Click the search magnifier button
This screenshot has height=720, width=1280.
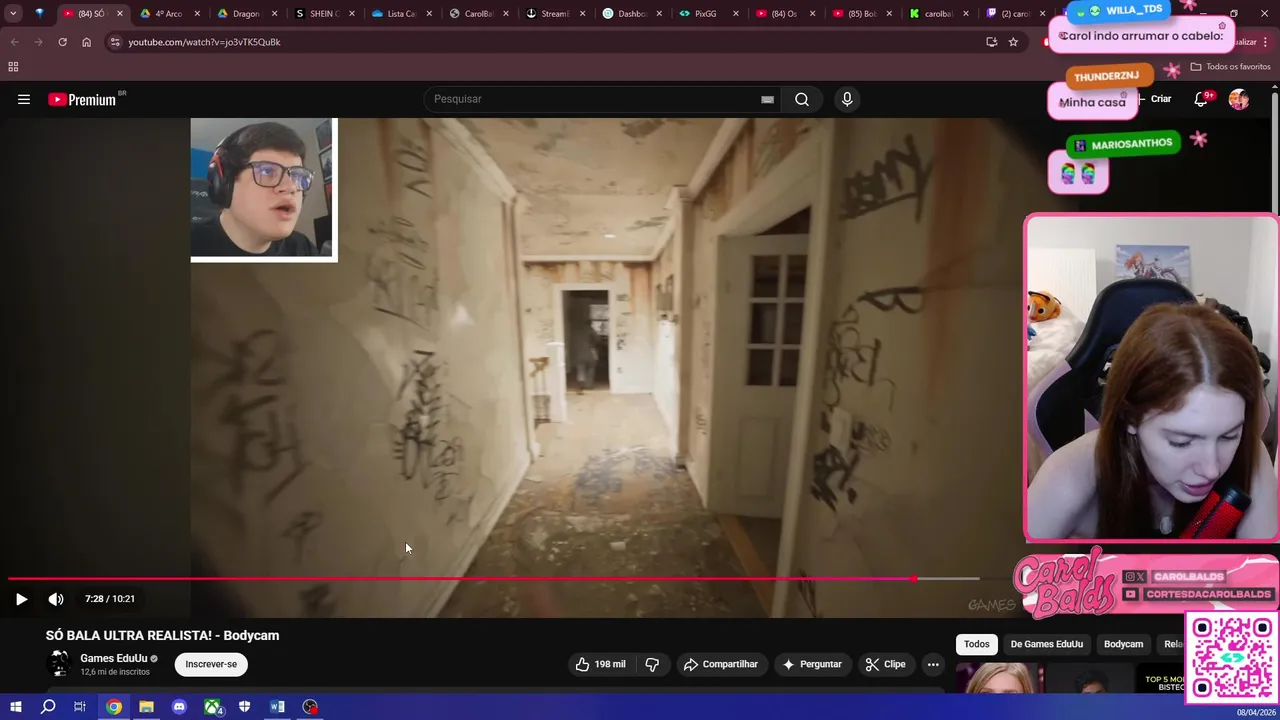click(x=802, y=99)
